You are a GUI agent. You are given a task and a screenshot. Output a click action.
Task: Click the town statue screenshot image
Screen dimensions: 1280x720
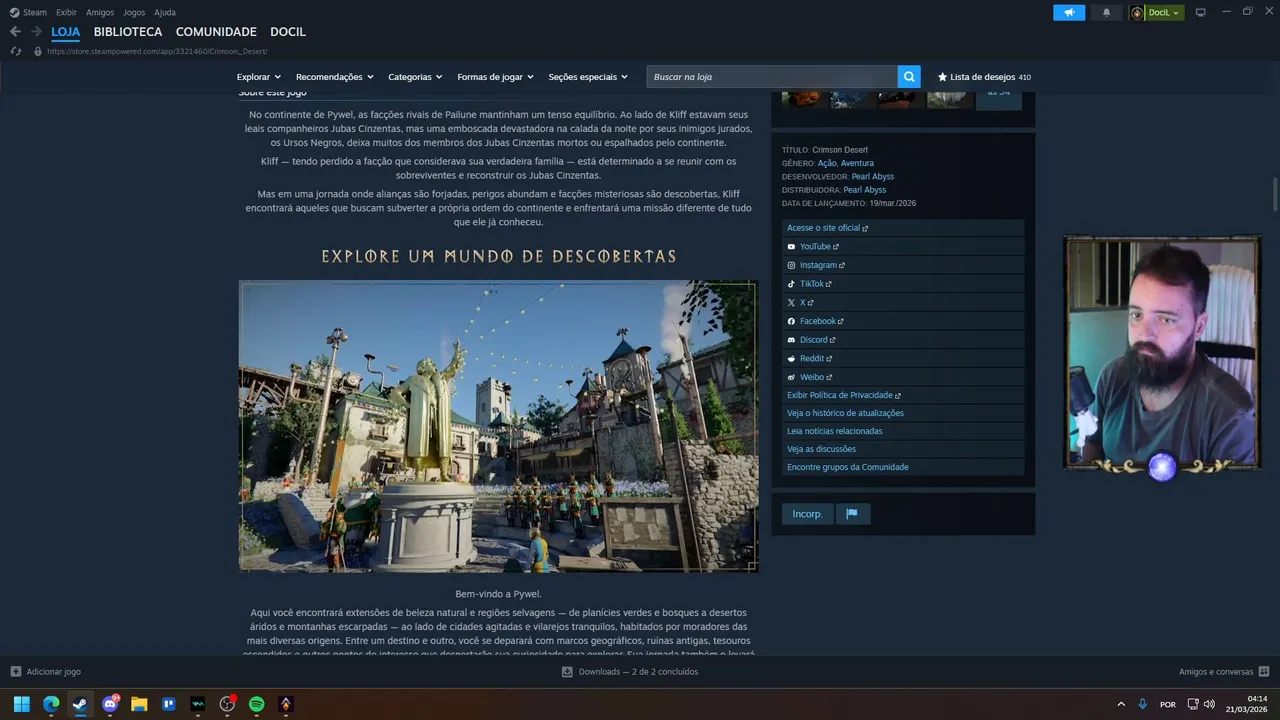coord(498,426)
